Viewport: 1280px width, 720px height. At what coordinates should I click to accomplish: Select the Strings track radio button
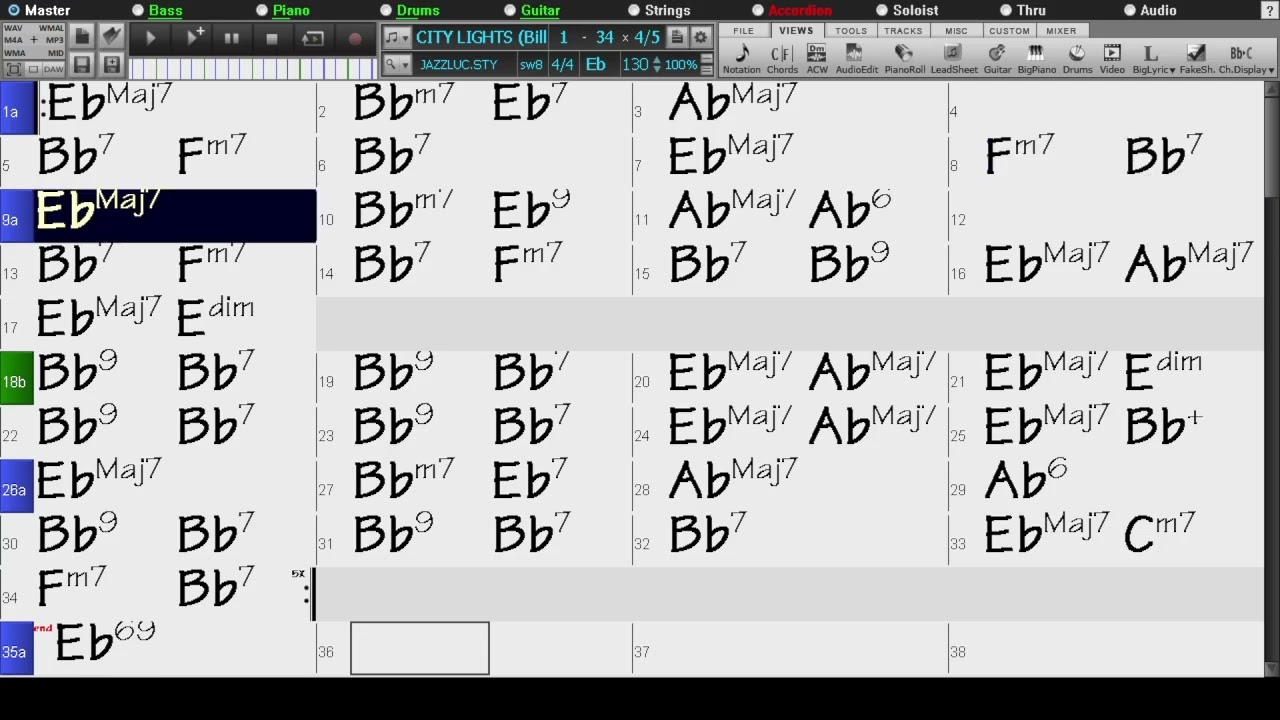634,10
